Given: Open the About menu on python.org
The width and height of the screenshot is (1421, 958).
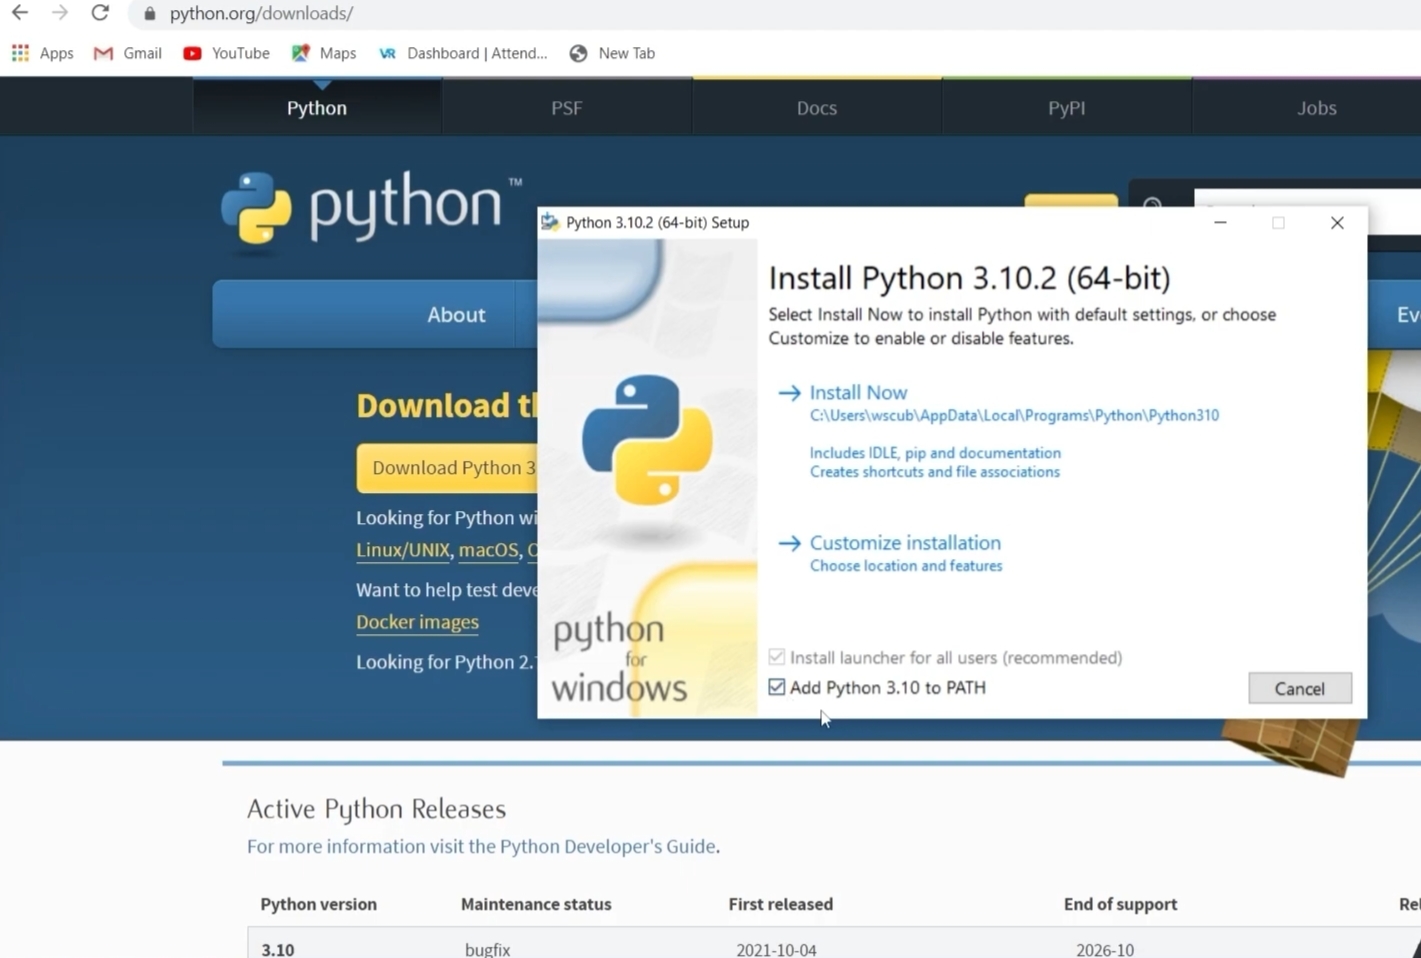Looking at the screenshot, I should tap(456, 314).
